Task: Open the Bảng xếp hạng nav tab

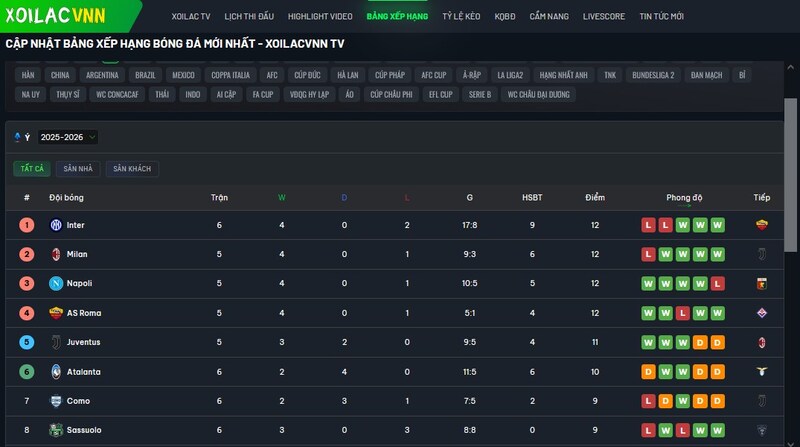Action: [x=399, y=17]
